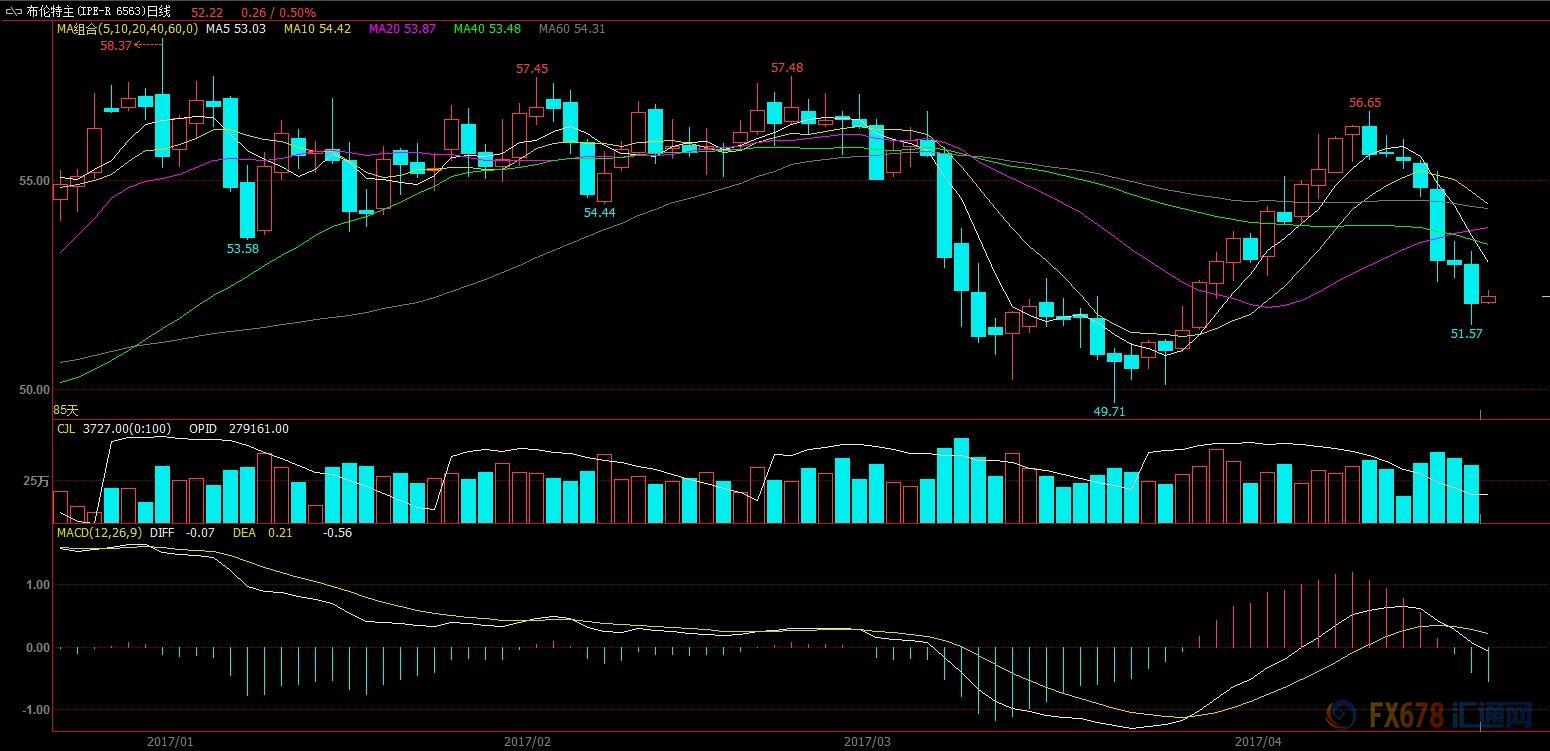
Task: Select the OPID 279161.00 open interest value
Action: click(239, 429)
